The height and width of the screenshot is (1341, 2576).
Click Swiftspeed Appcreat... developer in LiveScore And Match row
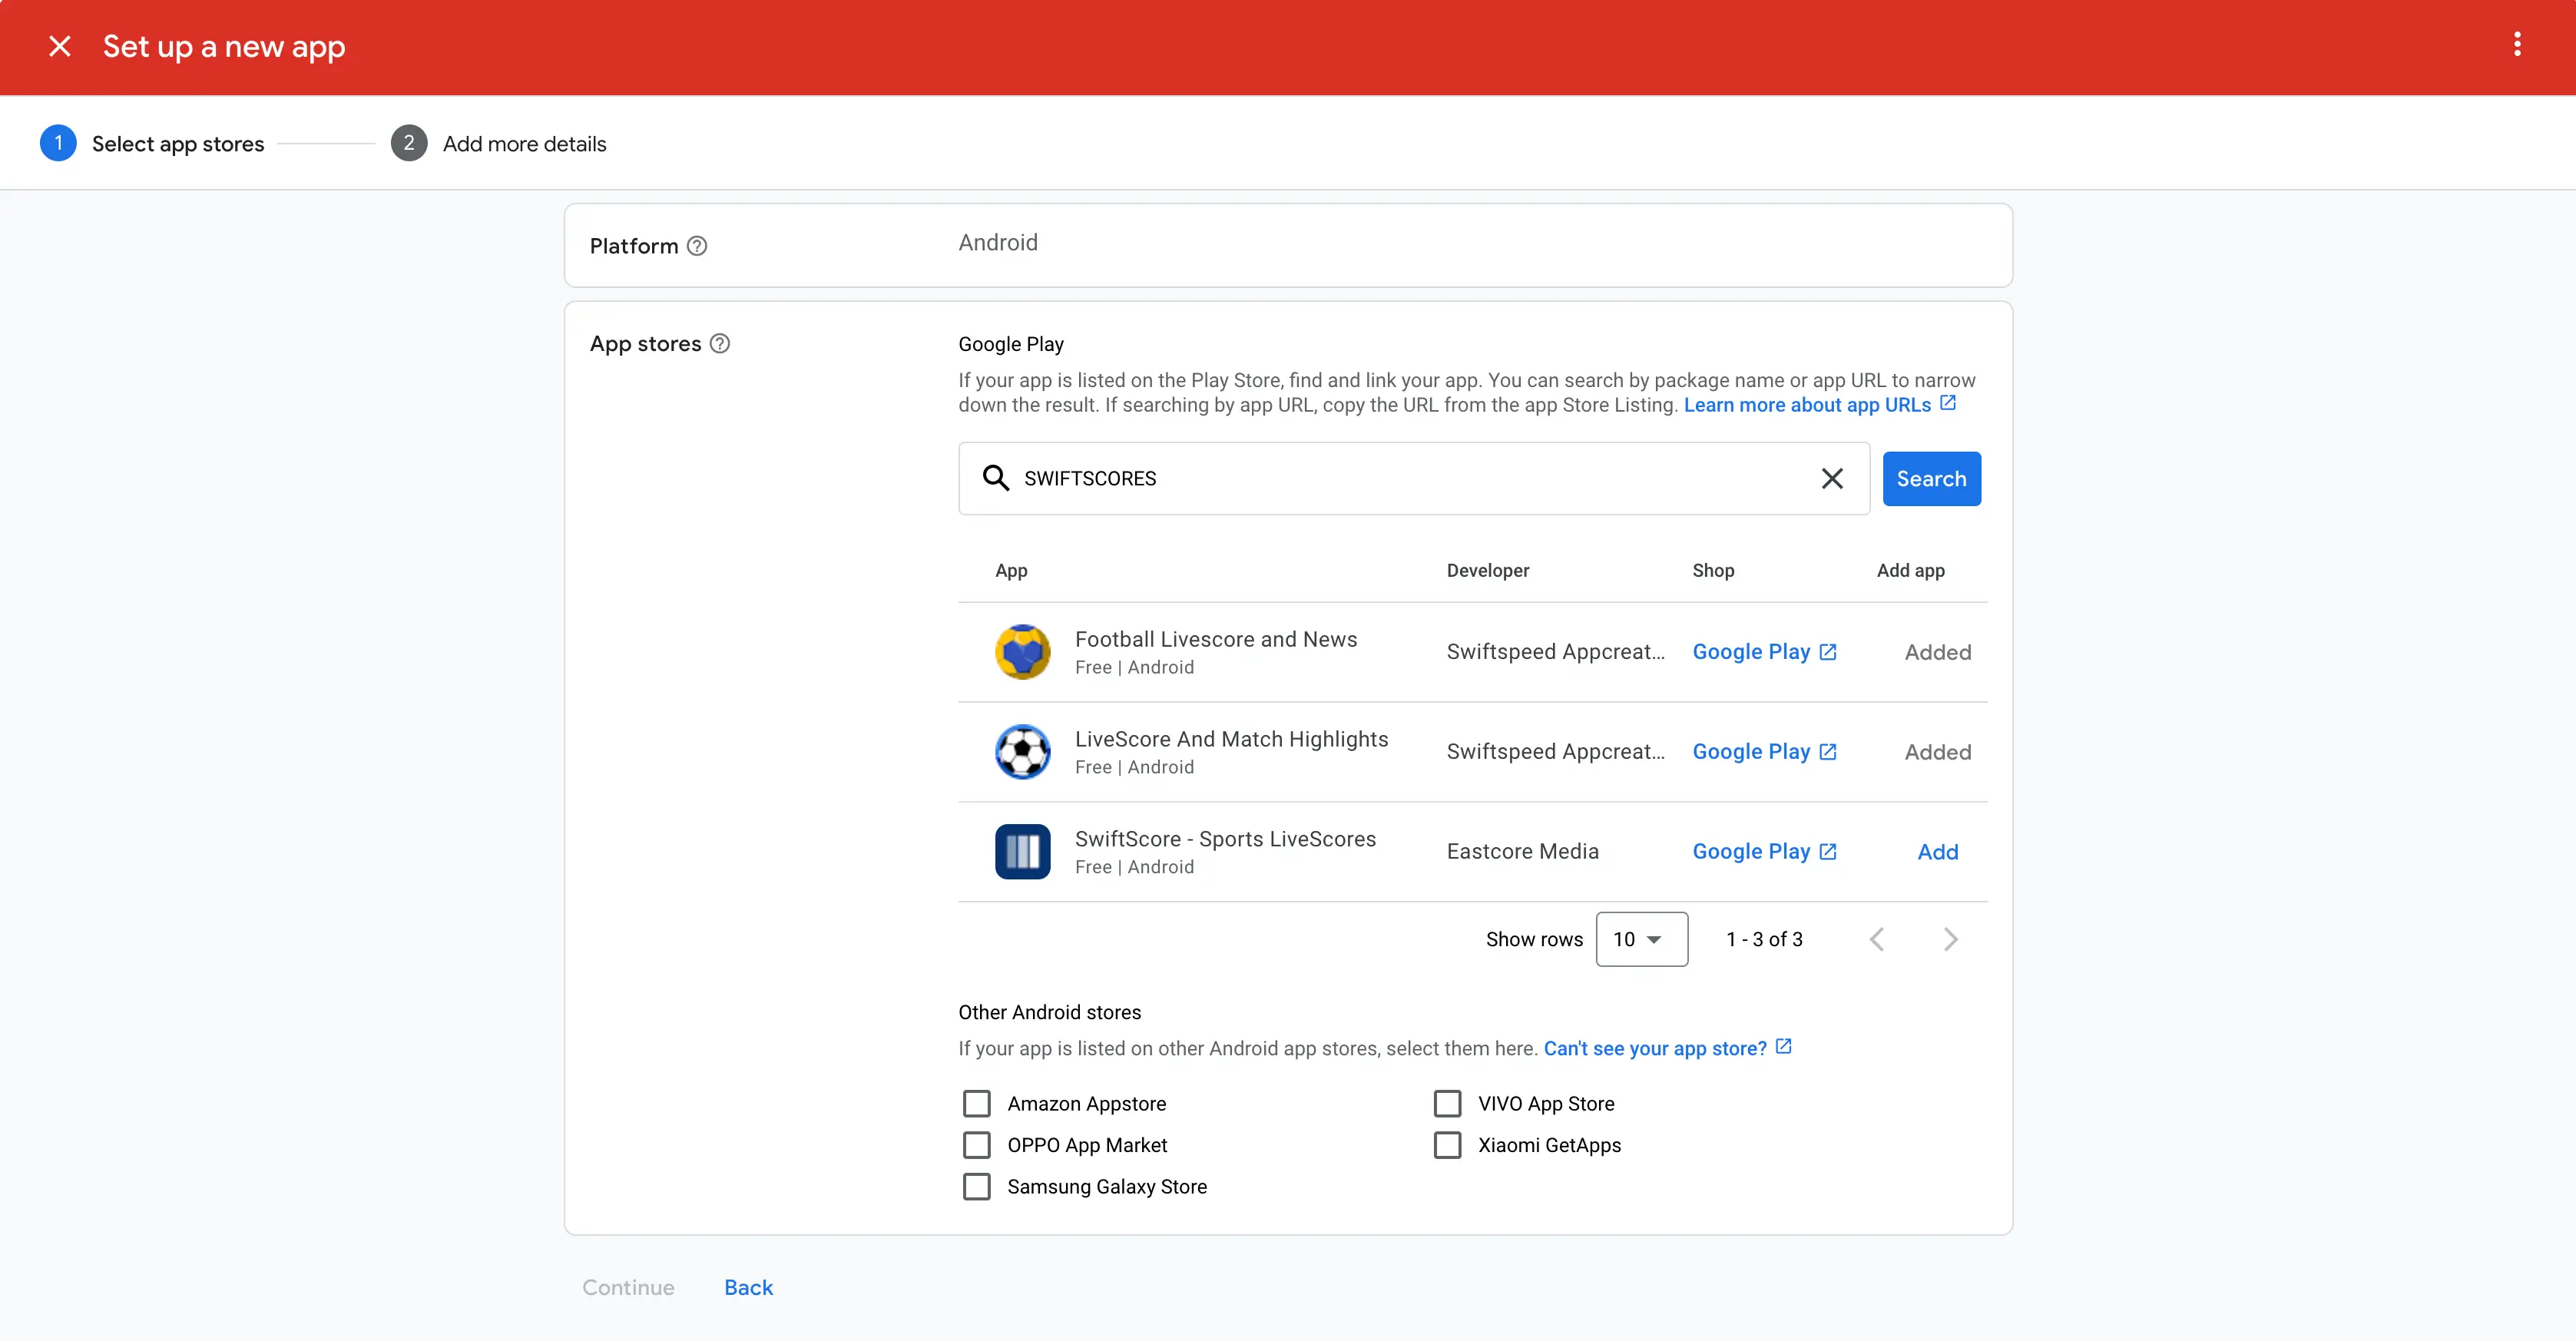pos(1555,752)
